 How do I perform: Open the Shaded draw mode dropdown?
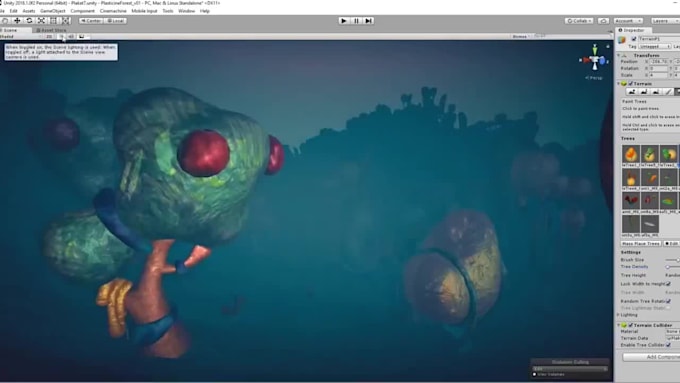[21, 36]
